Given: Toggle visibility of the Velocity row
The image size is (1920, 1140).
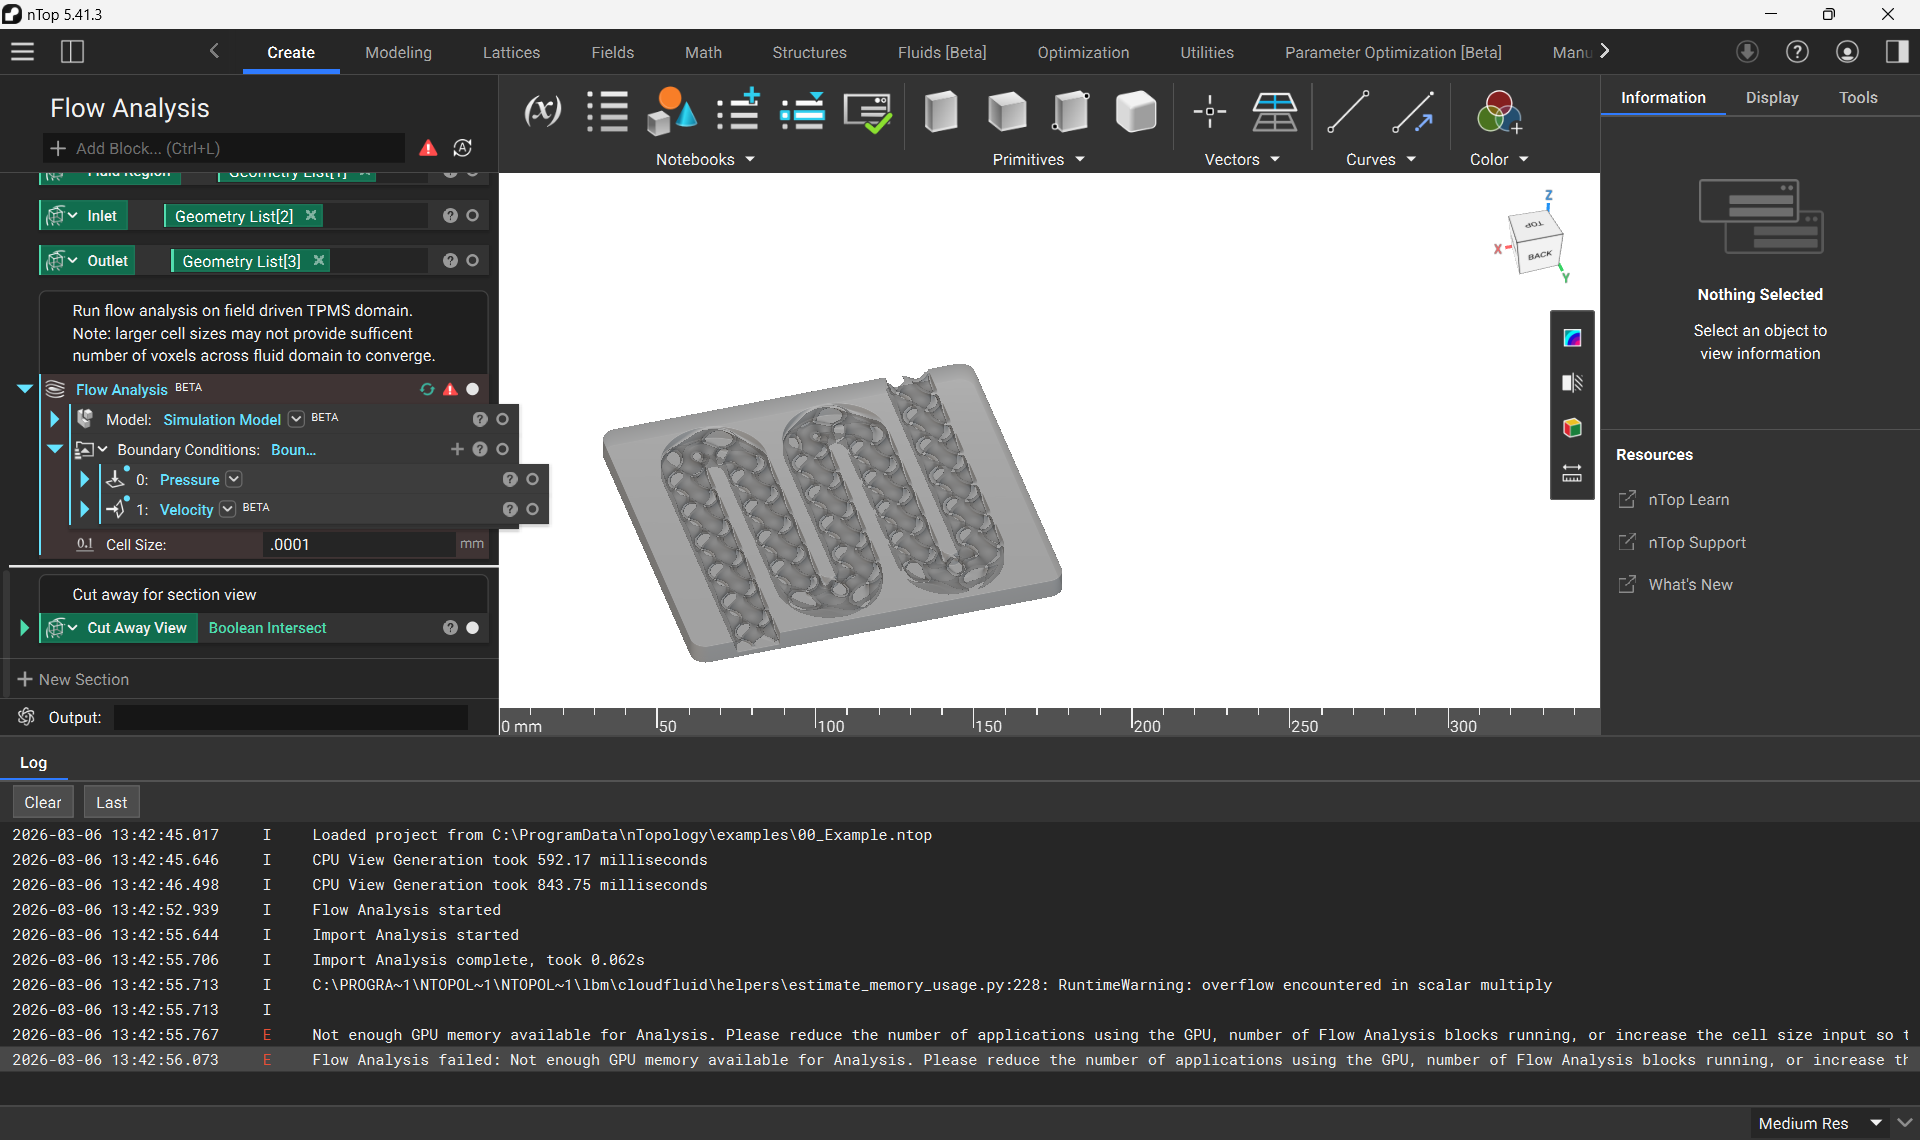Looking at the screenshot, I should click(532, 509).
